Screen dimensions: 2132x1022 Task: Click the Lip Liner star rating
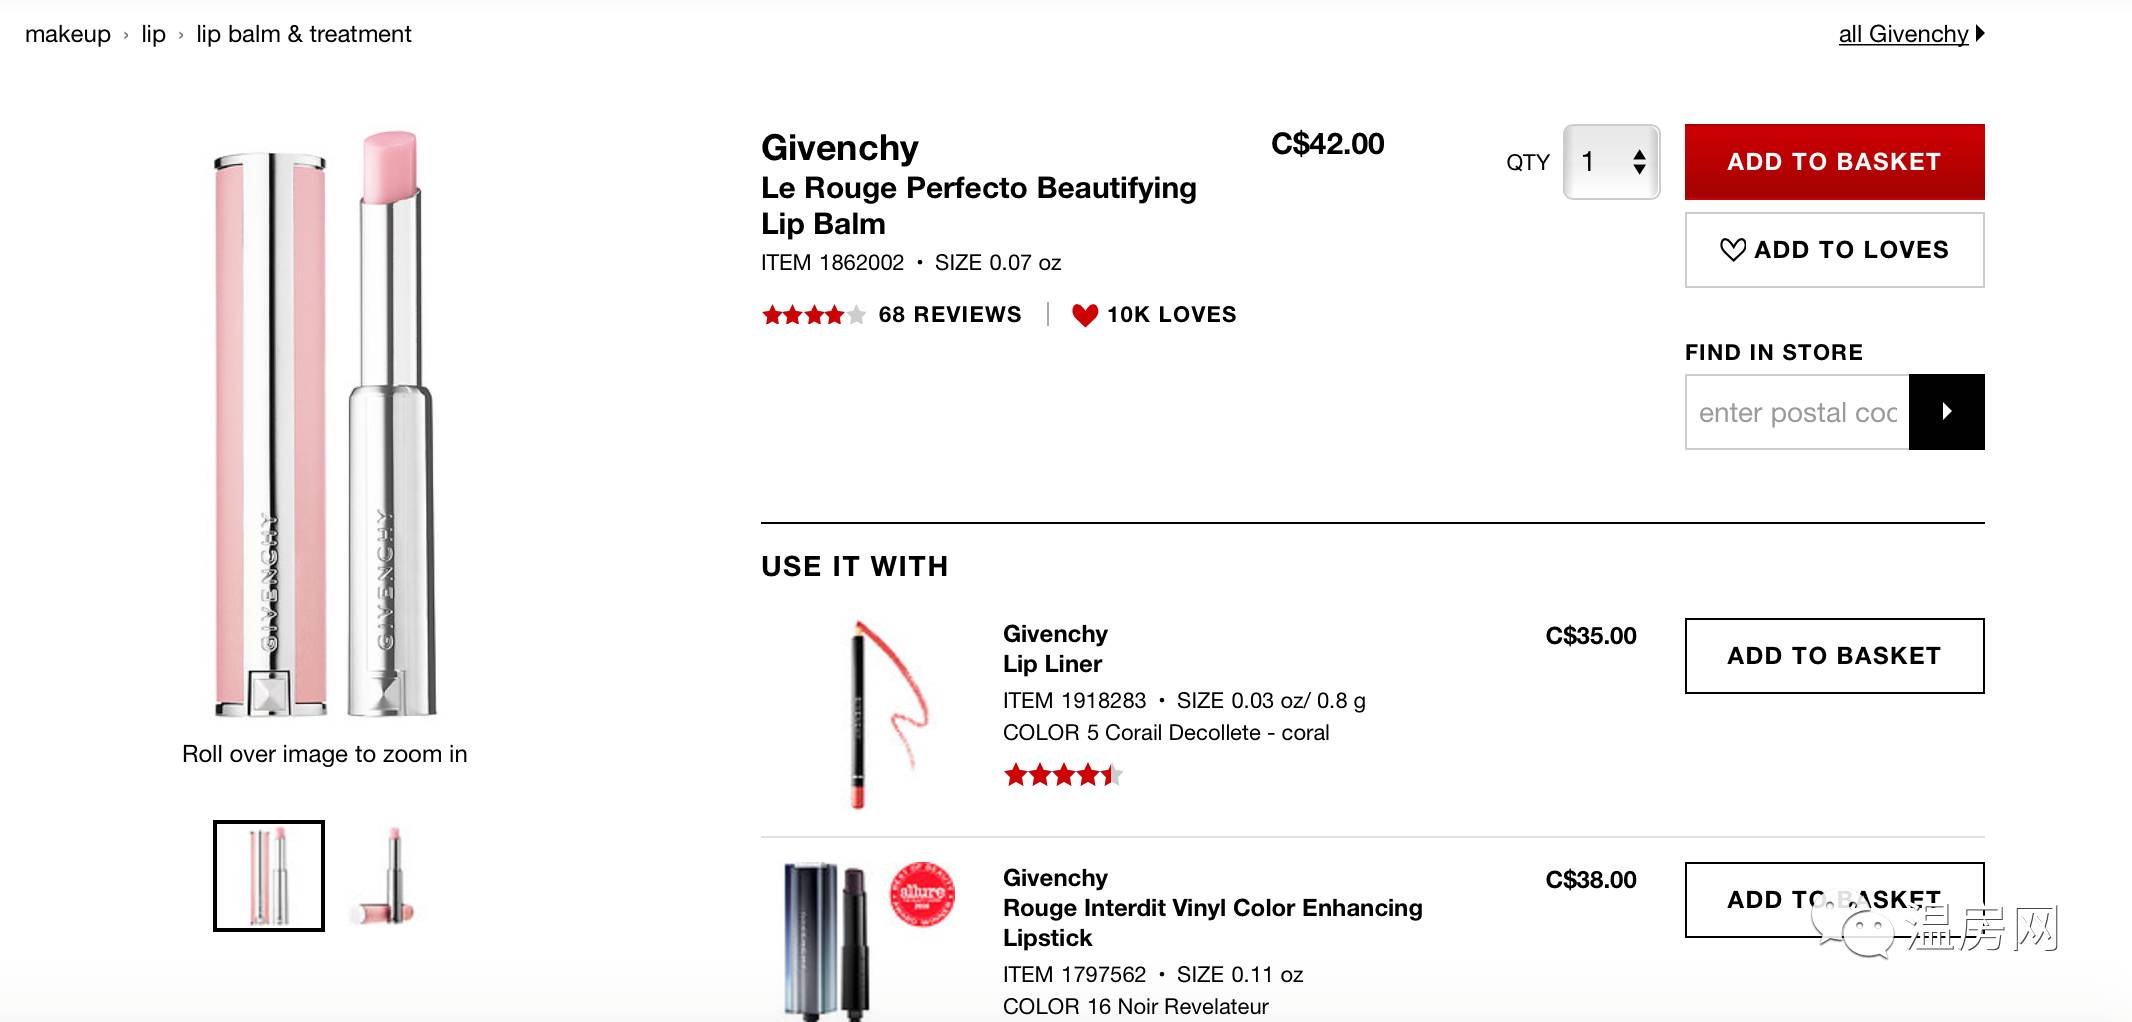click(1062, 774)
